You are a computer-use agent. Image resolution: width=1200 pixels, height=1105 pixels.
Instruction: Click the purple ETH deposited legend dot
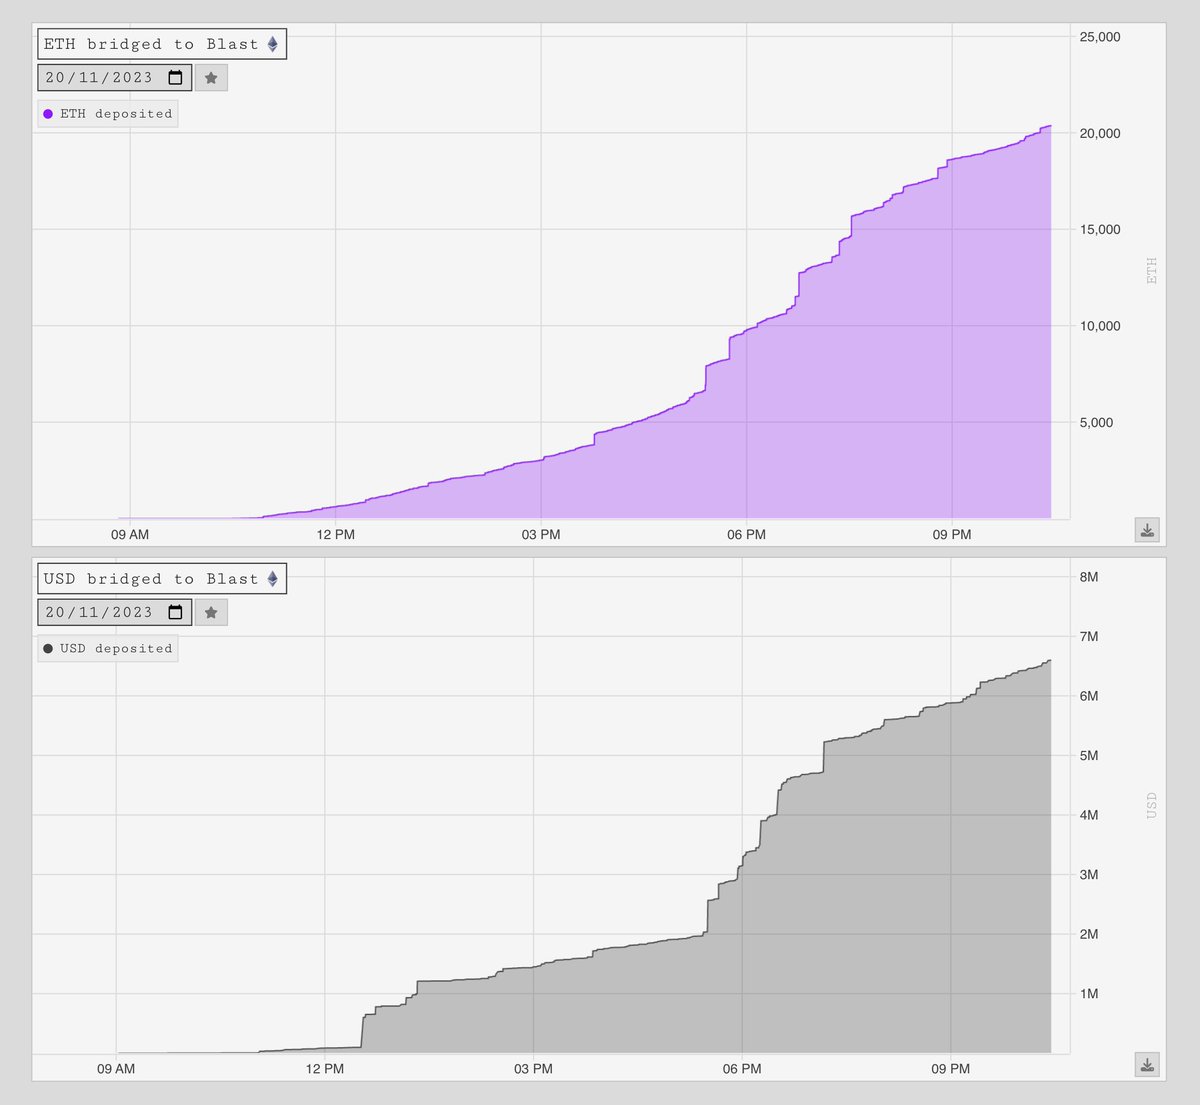tap(48, 114)
